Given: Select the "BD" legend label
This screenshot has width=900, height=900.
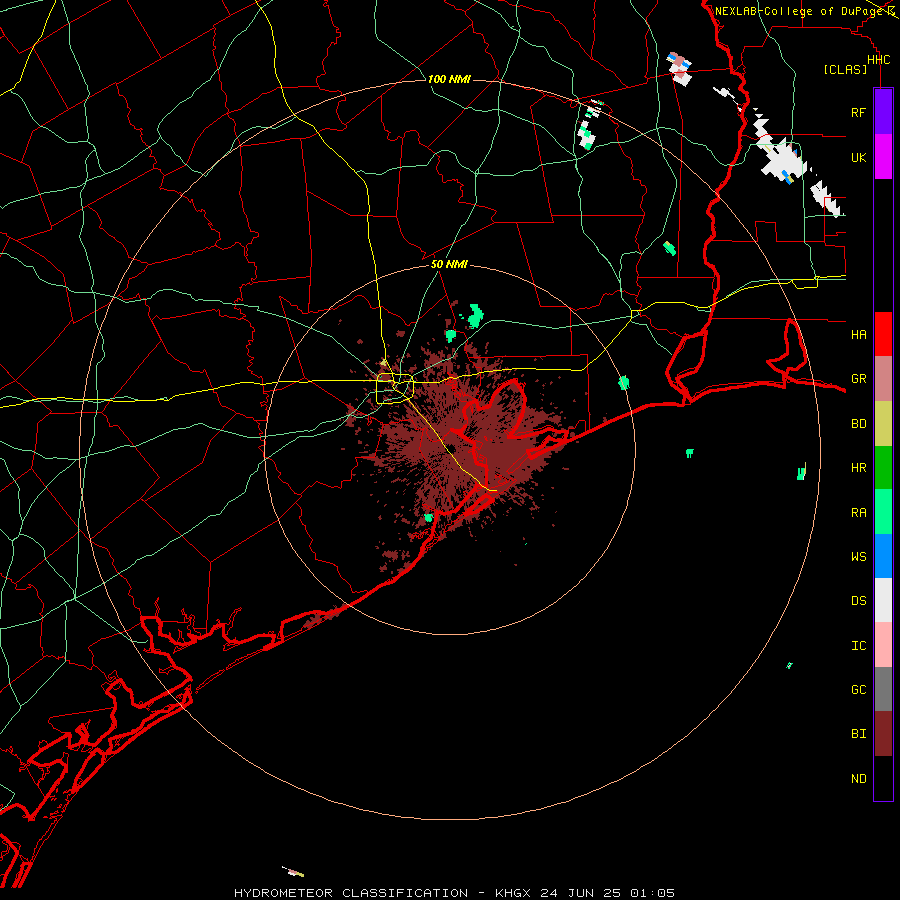Looking at the screenshot, I should [x=859, y=424].
